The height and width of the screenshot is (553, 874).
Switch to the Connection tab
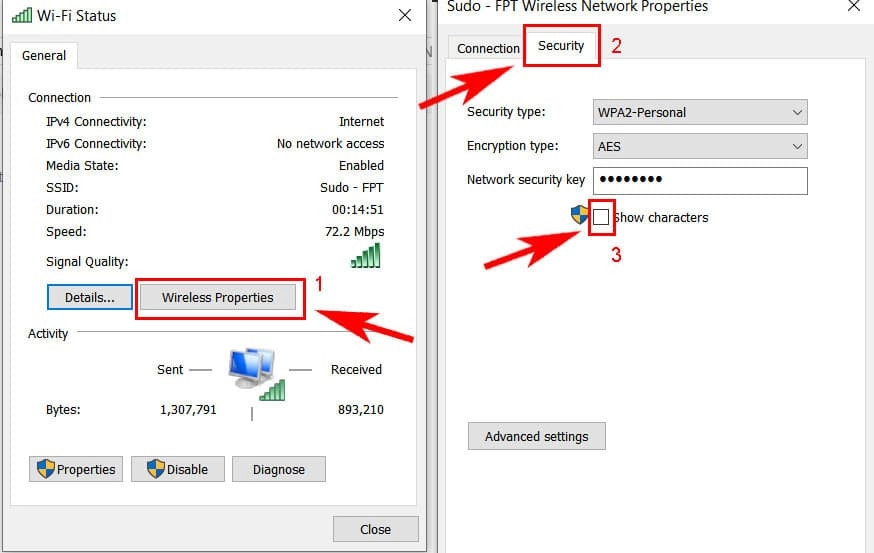tap(488, 48)
